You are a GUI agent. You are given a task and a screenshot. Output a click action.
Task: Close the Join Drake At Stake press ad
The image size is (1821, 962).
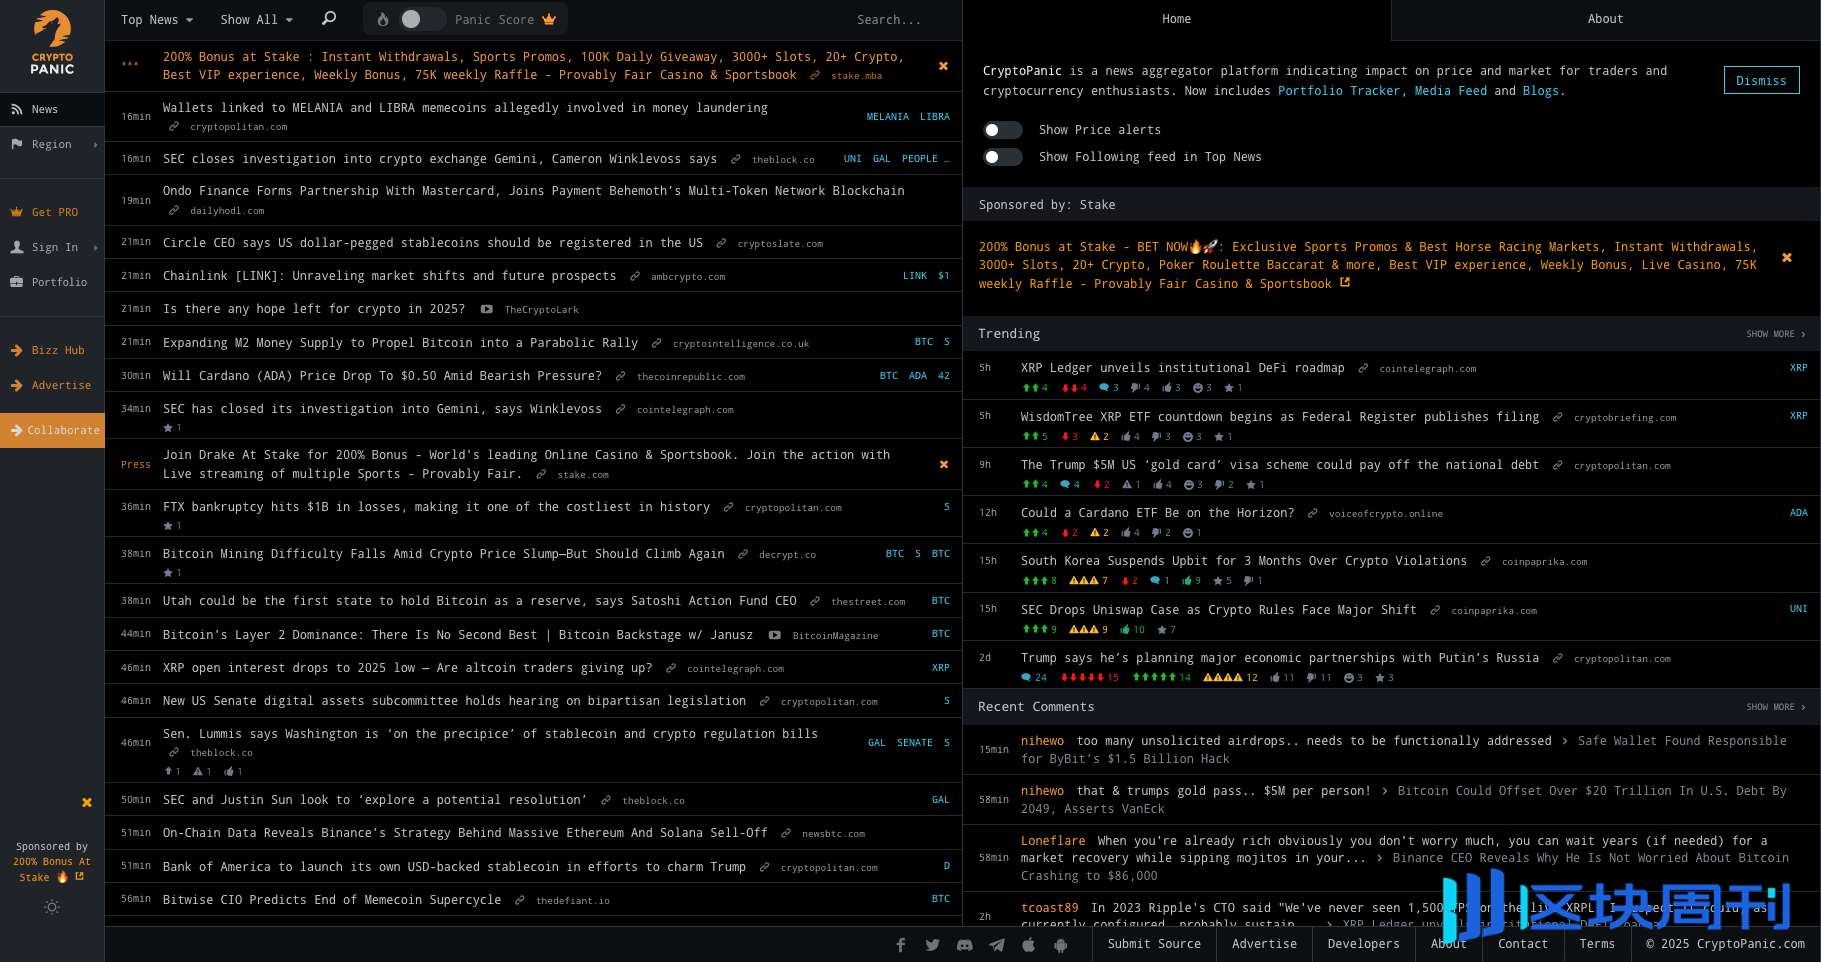[x=943, y=464]
